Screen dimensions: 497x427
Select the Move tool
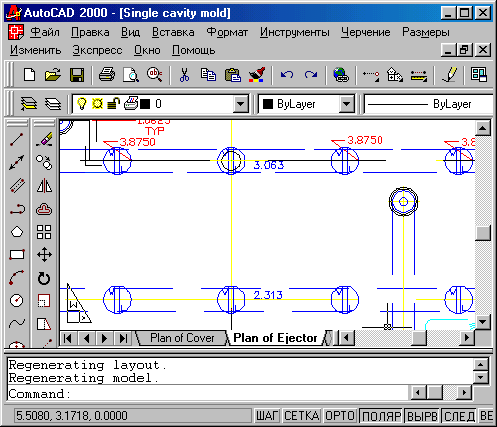pos(44,255)
